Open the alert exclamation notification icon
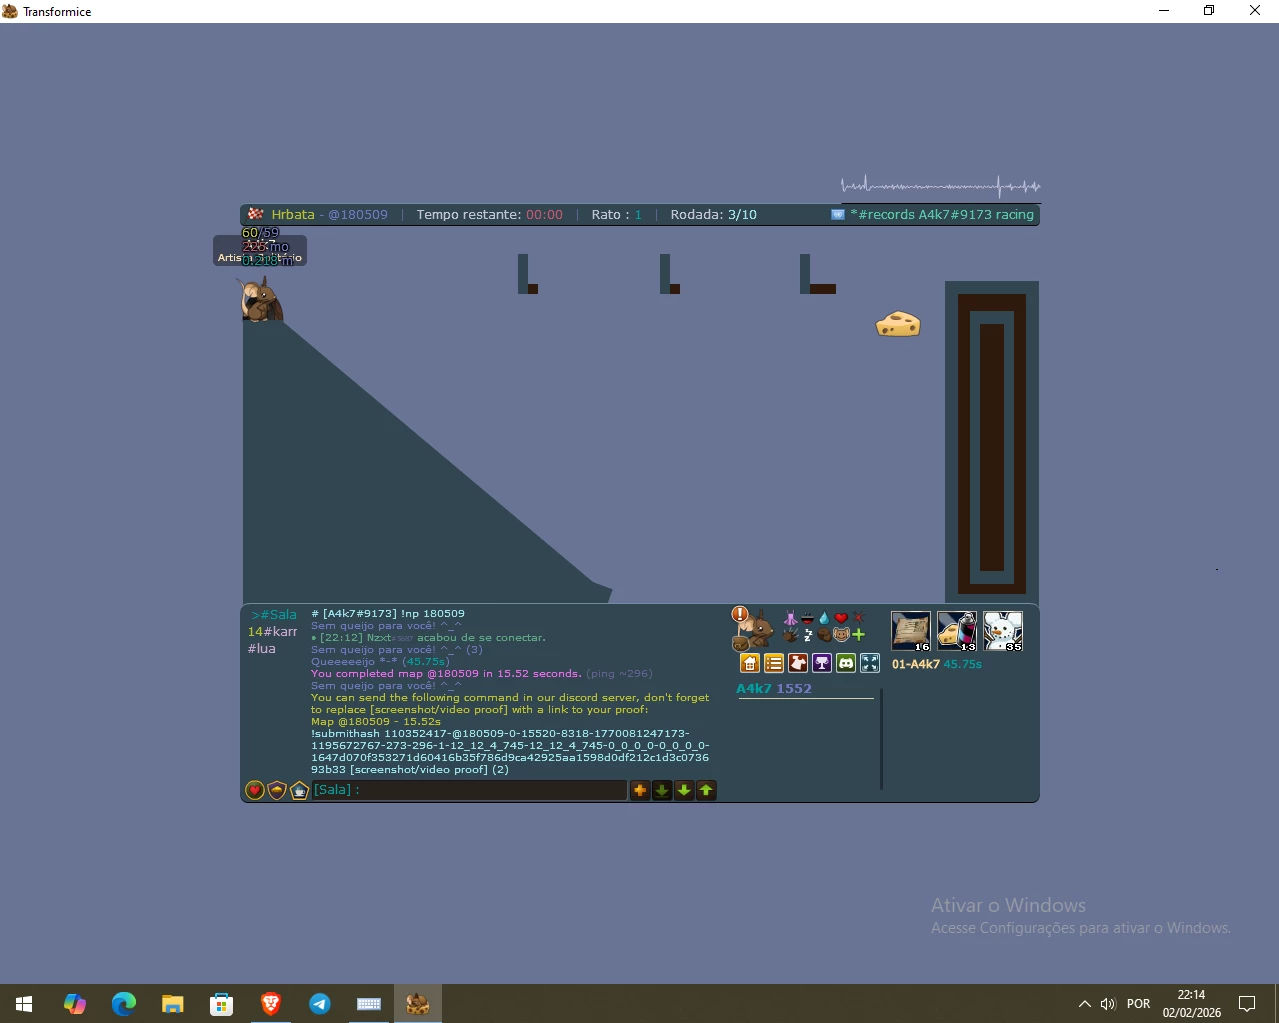 pyautogui.click(x=740, y=613)
